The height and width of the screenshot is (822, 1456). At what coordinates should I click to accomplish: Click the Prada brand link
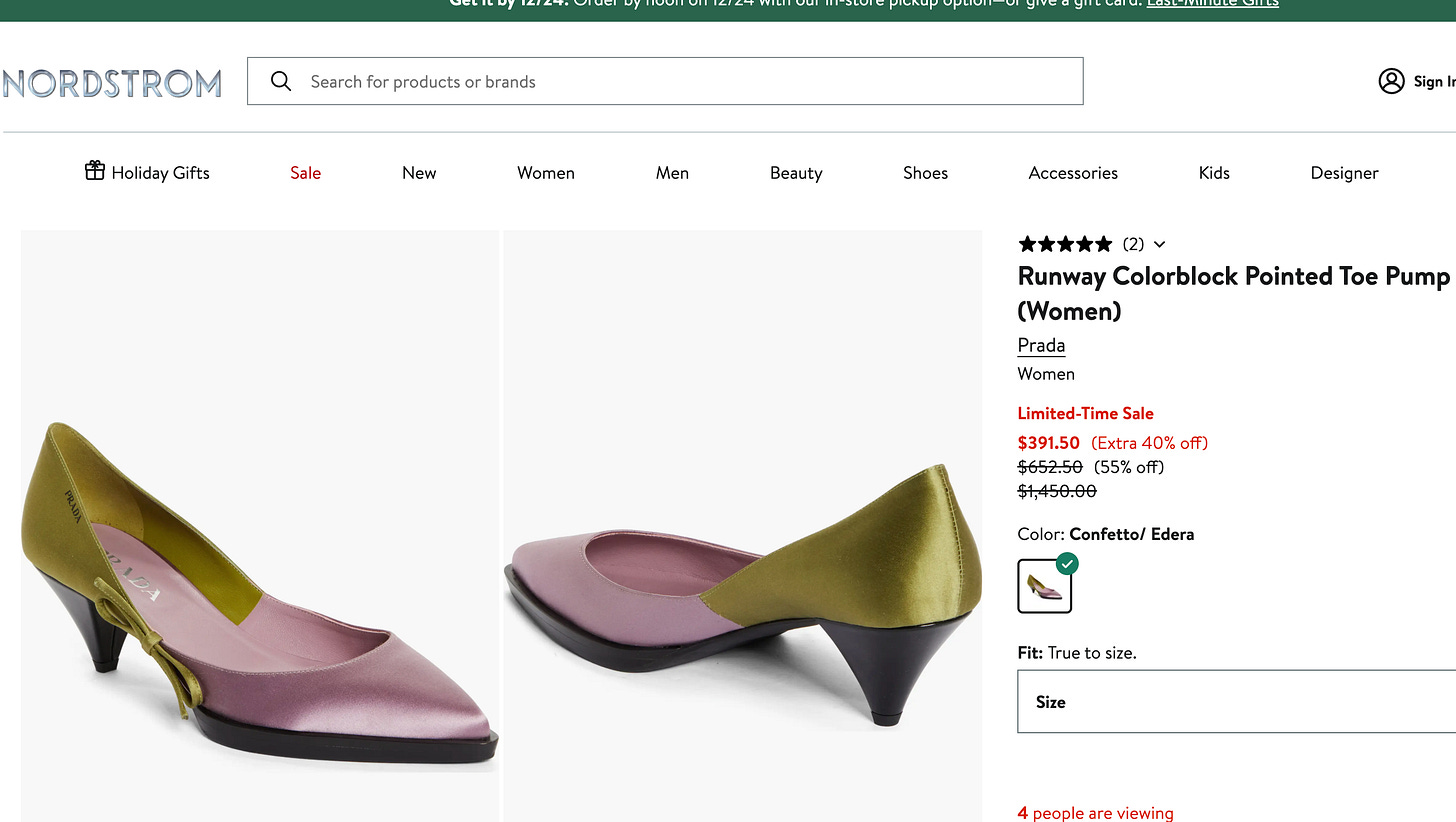click(1041, 345)
